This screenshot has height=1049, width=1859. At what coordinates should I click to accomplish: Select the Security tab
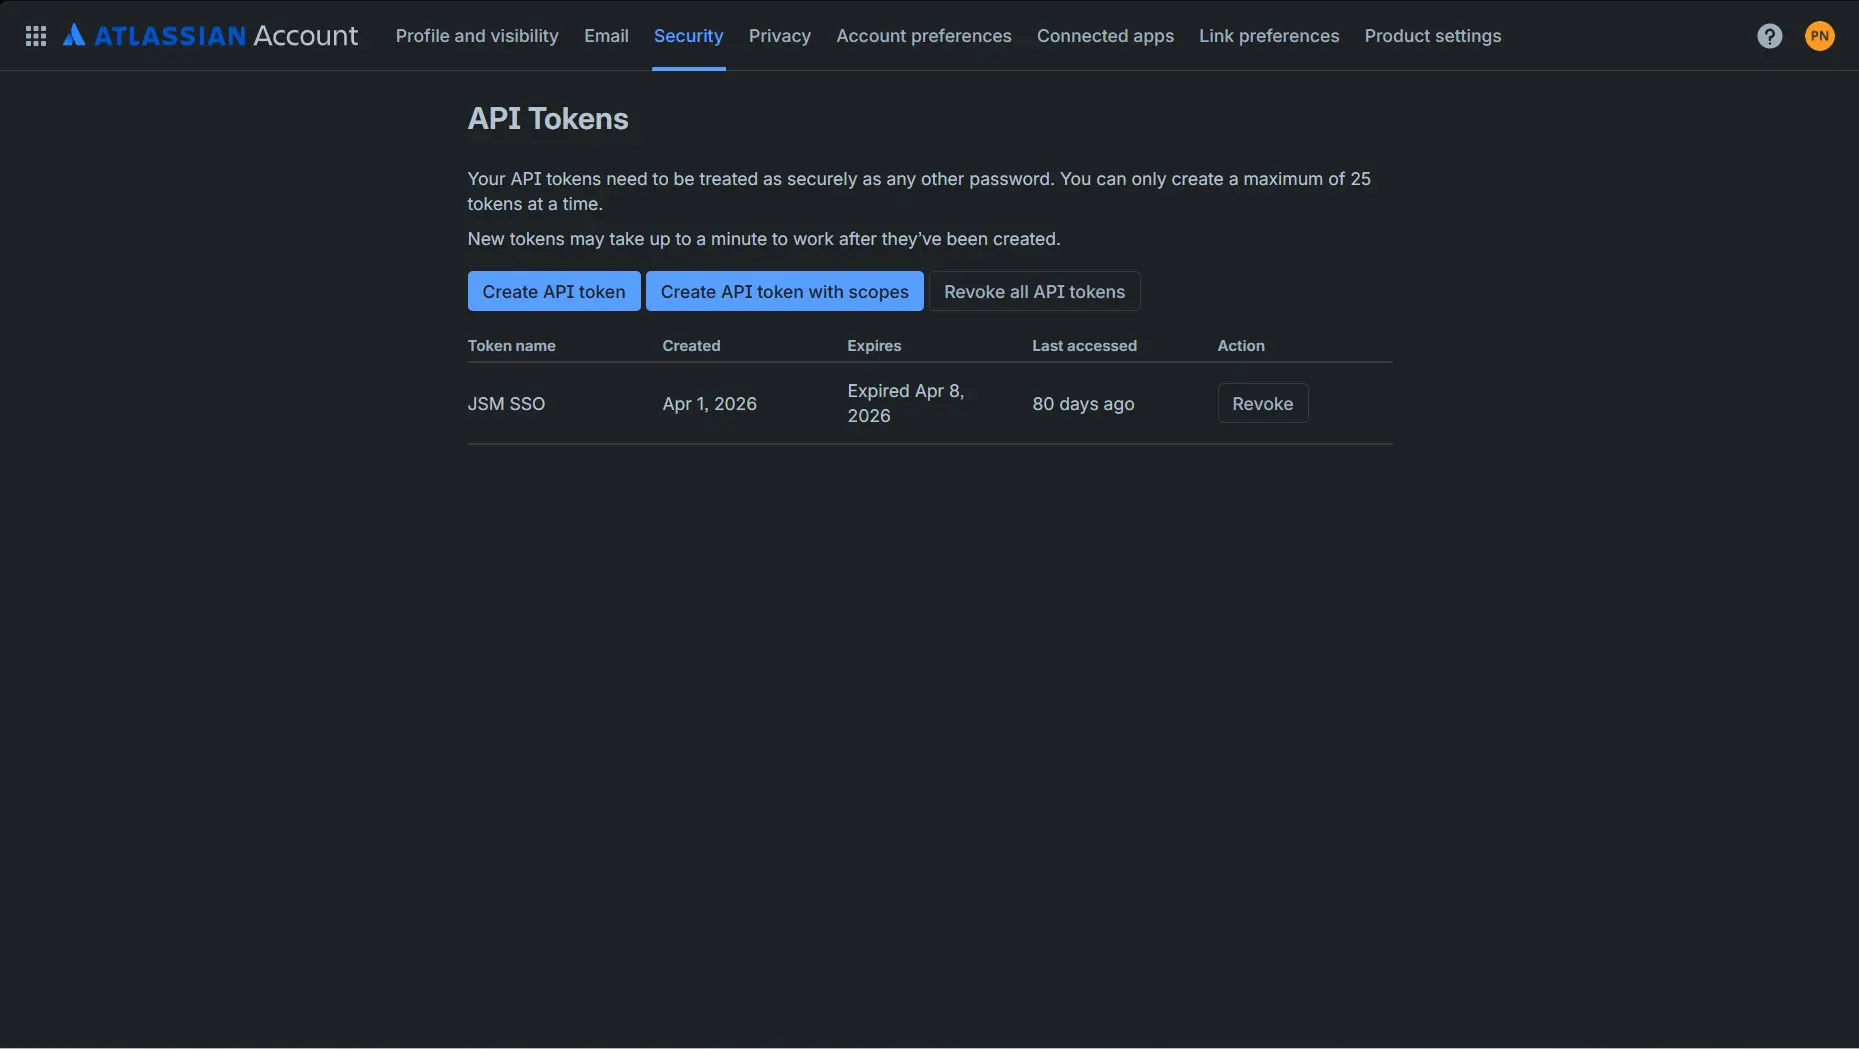(x=688, y=36)
